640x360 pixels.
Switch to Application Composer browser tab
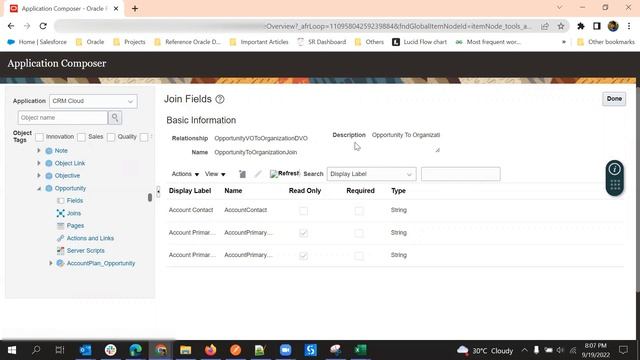64,9
